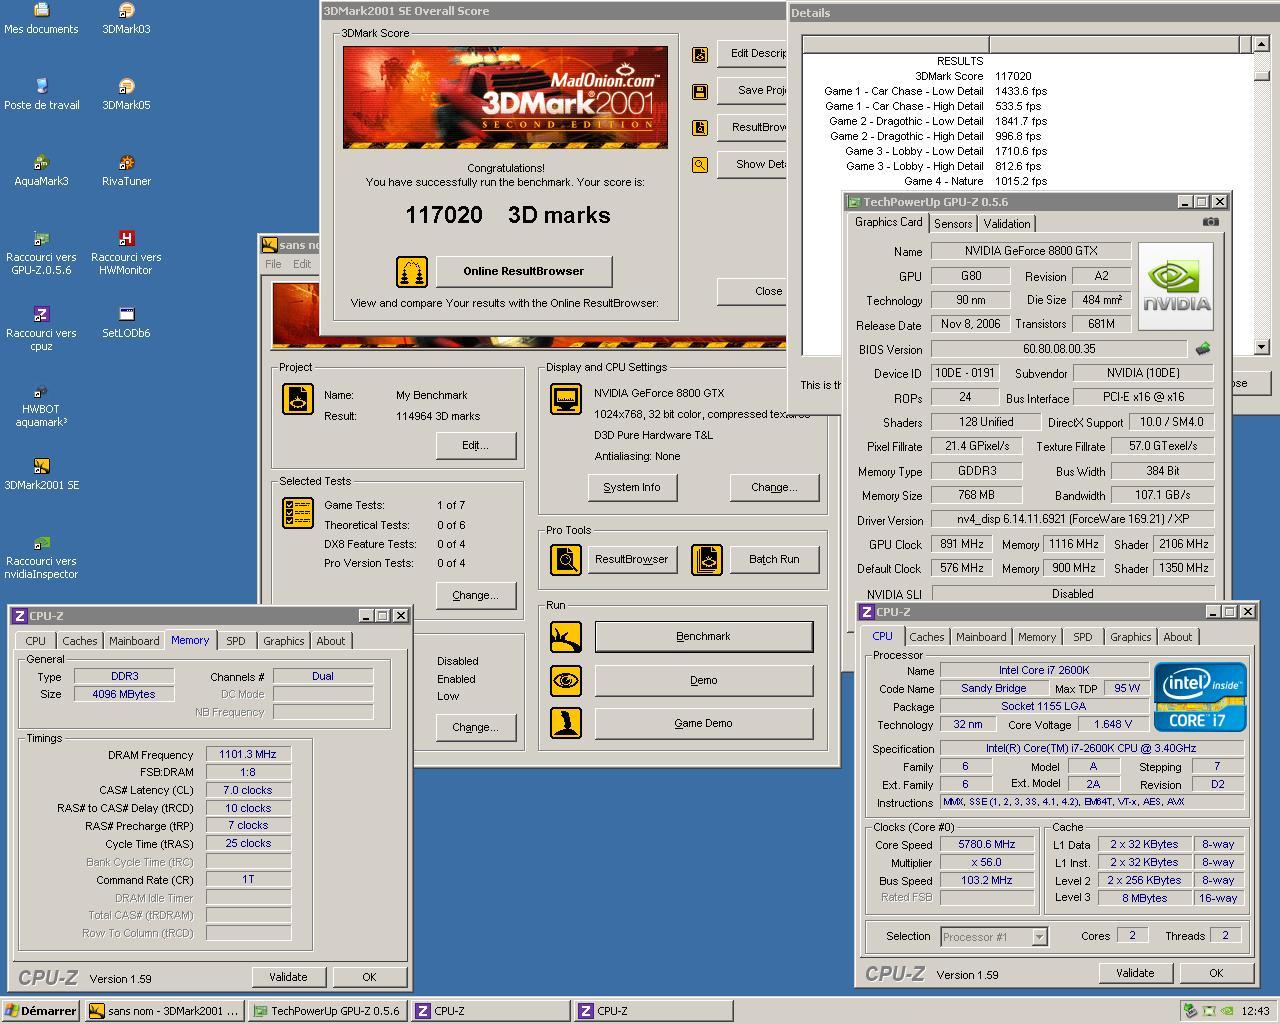Open the Processor #1 selection dropdown
The width and height of the screenshot is (1280, 1024).
point(1039,937)
